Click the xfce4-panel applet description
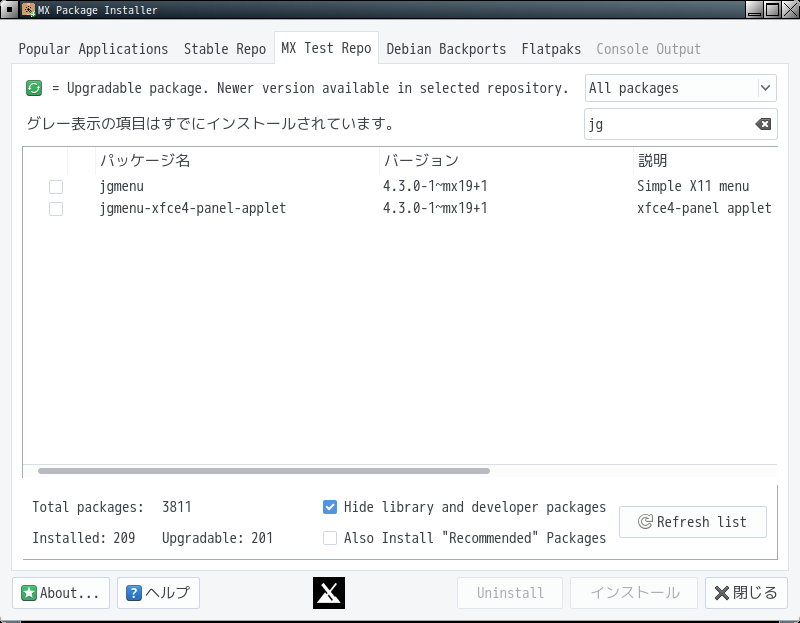Screen dimensions: 800x623 [704, 208]
